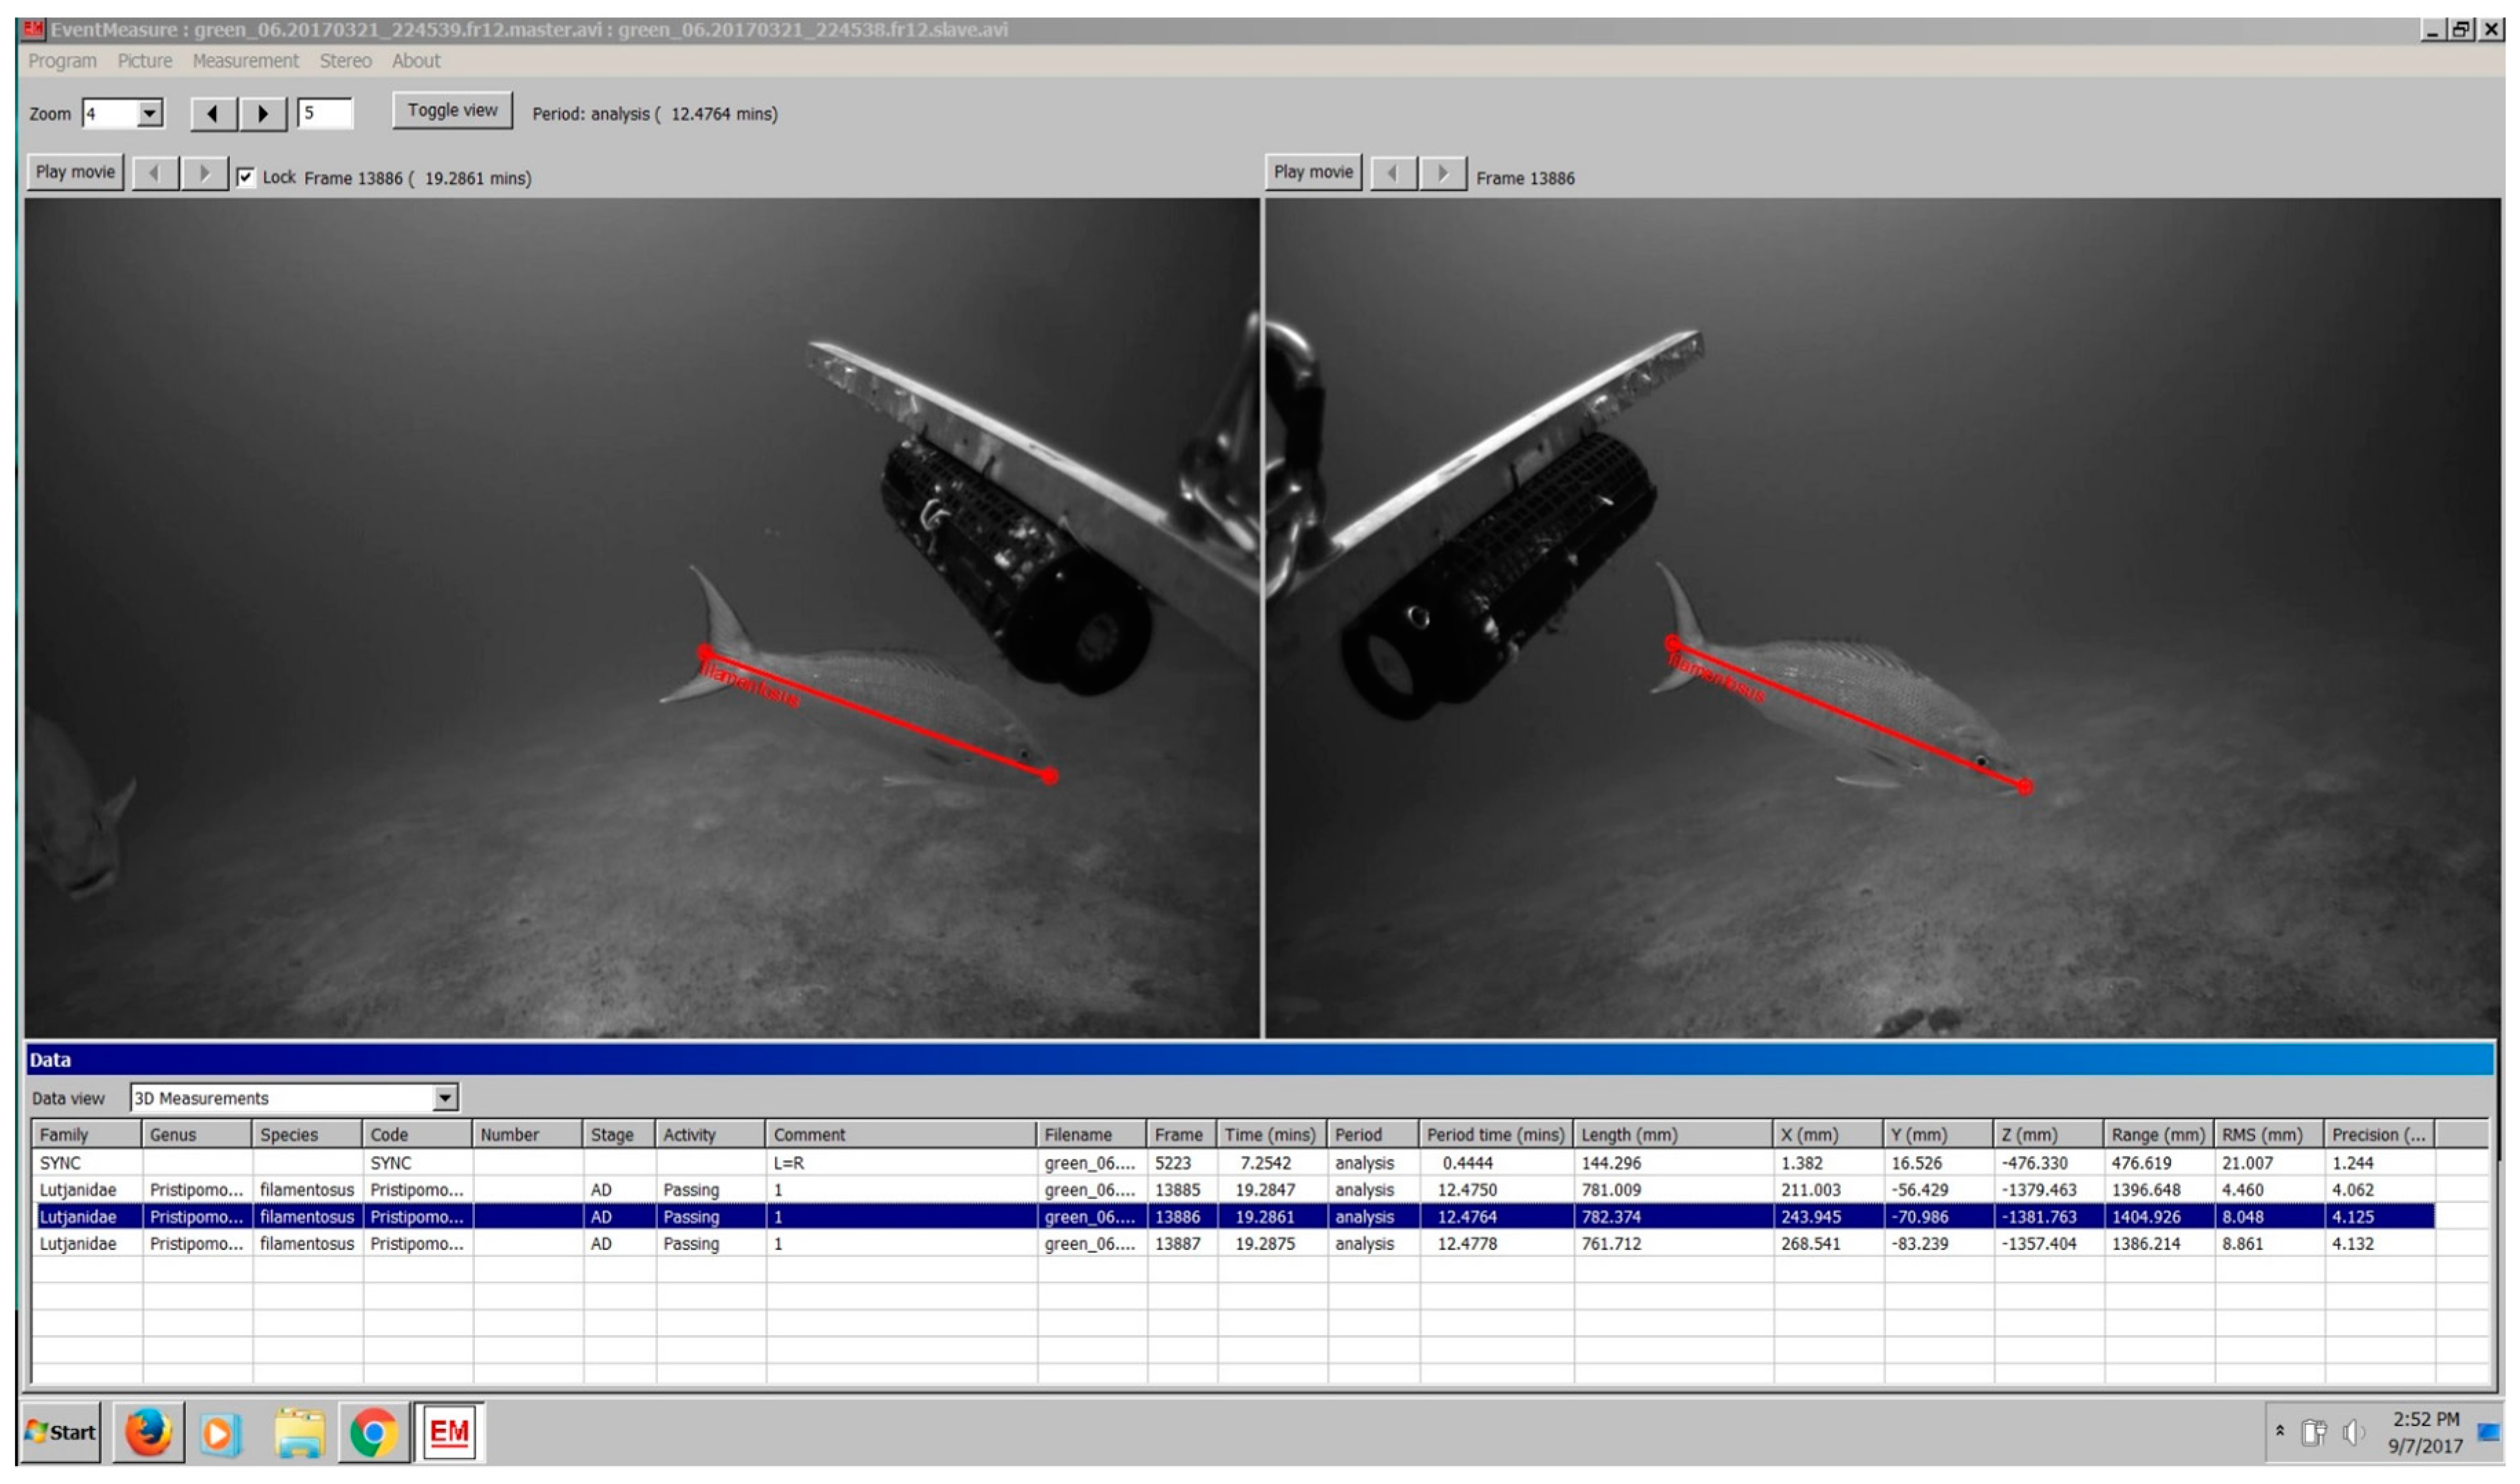Step back frames with black left arrow
Image resolution: width=2520 pixels, height=1484 pixels.
[x=213, y=113]
